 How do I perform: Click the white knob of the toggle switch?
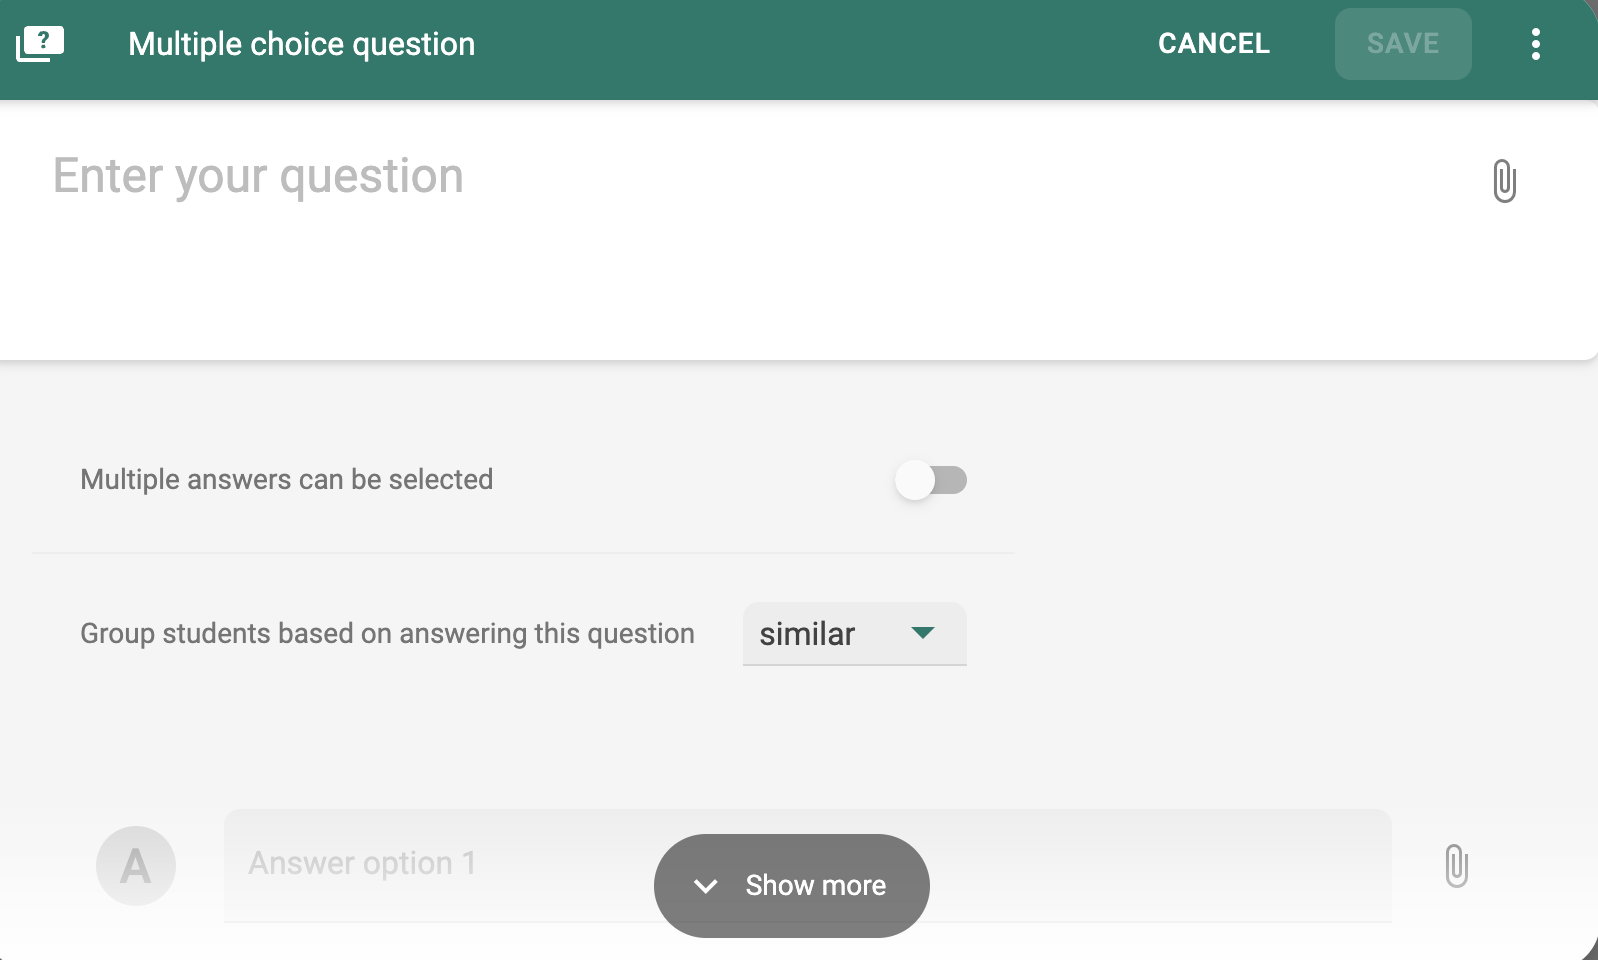[x=914, y=480]
